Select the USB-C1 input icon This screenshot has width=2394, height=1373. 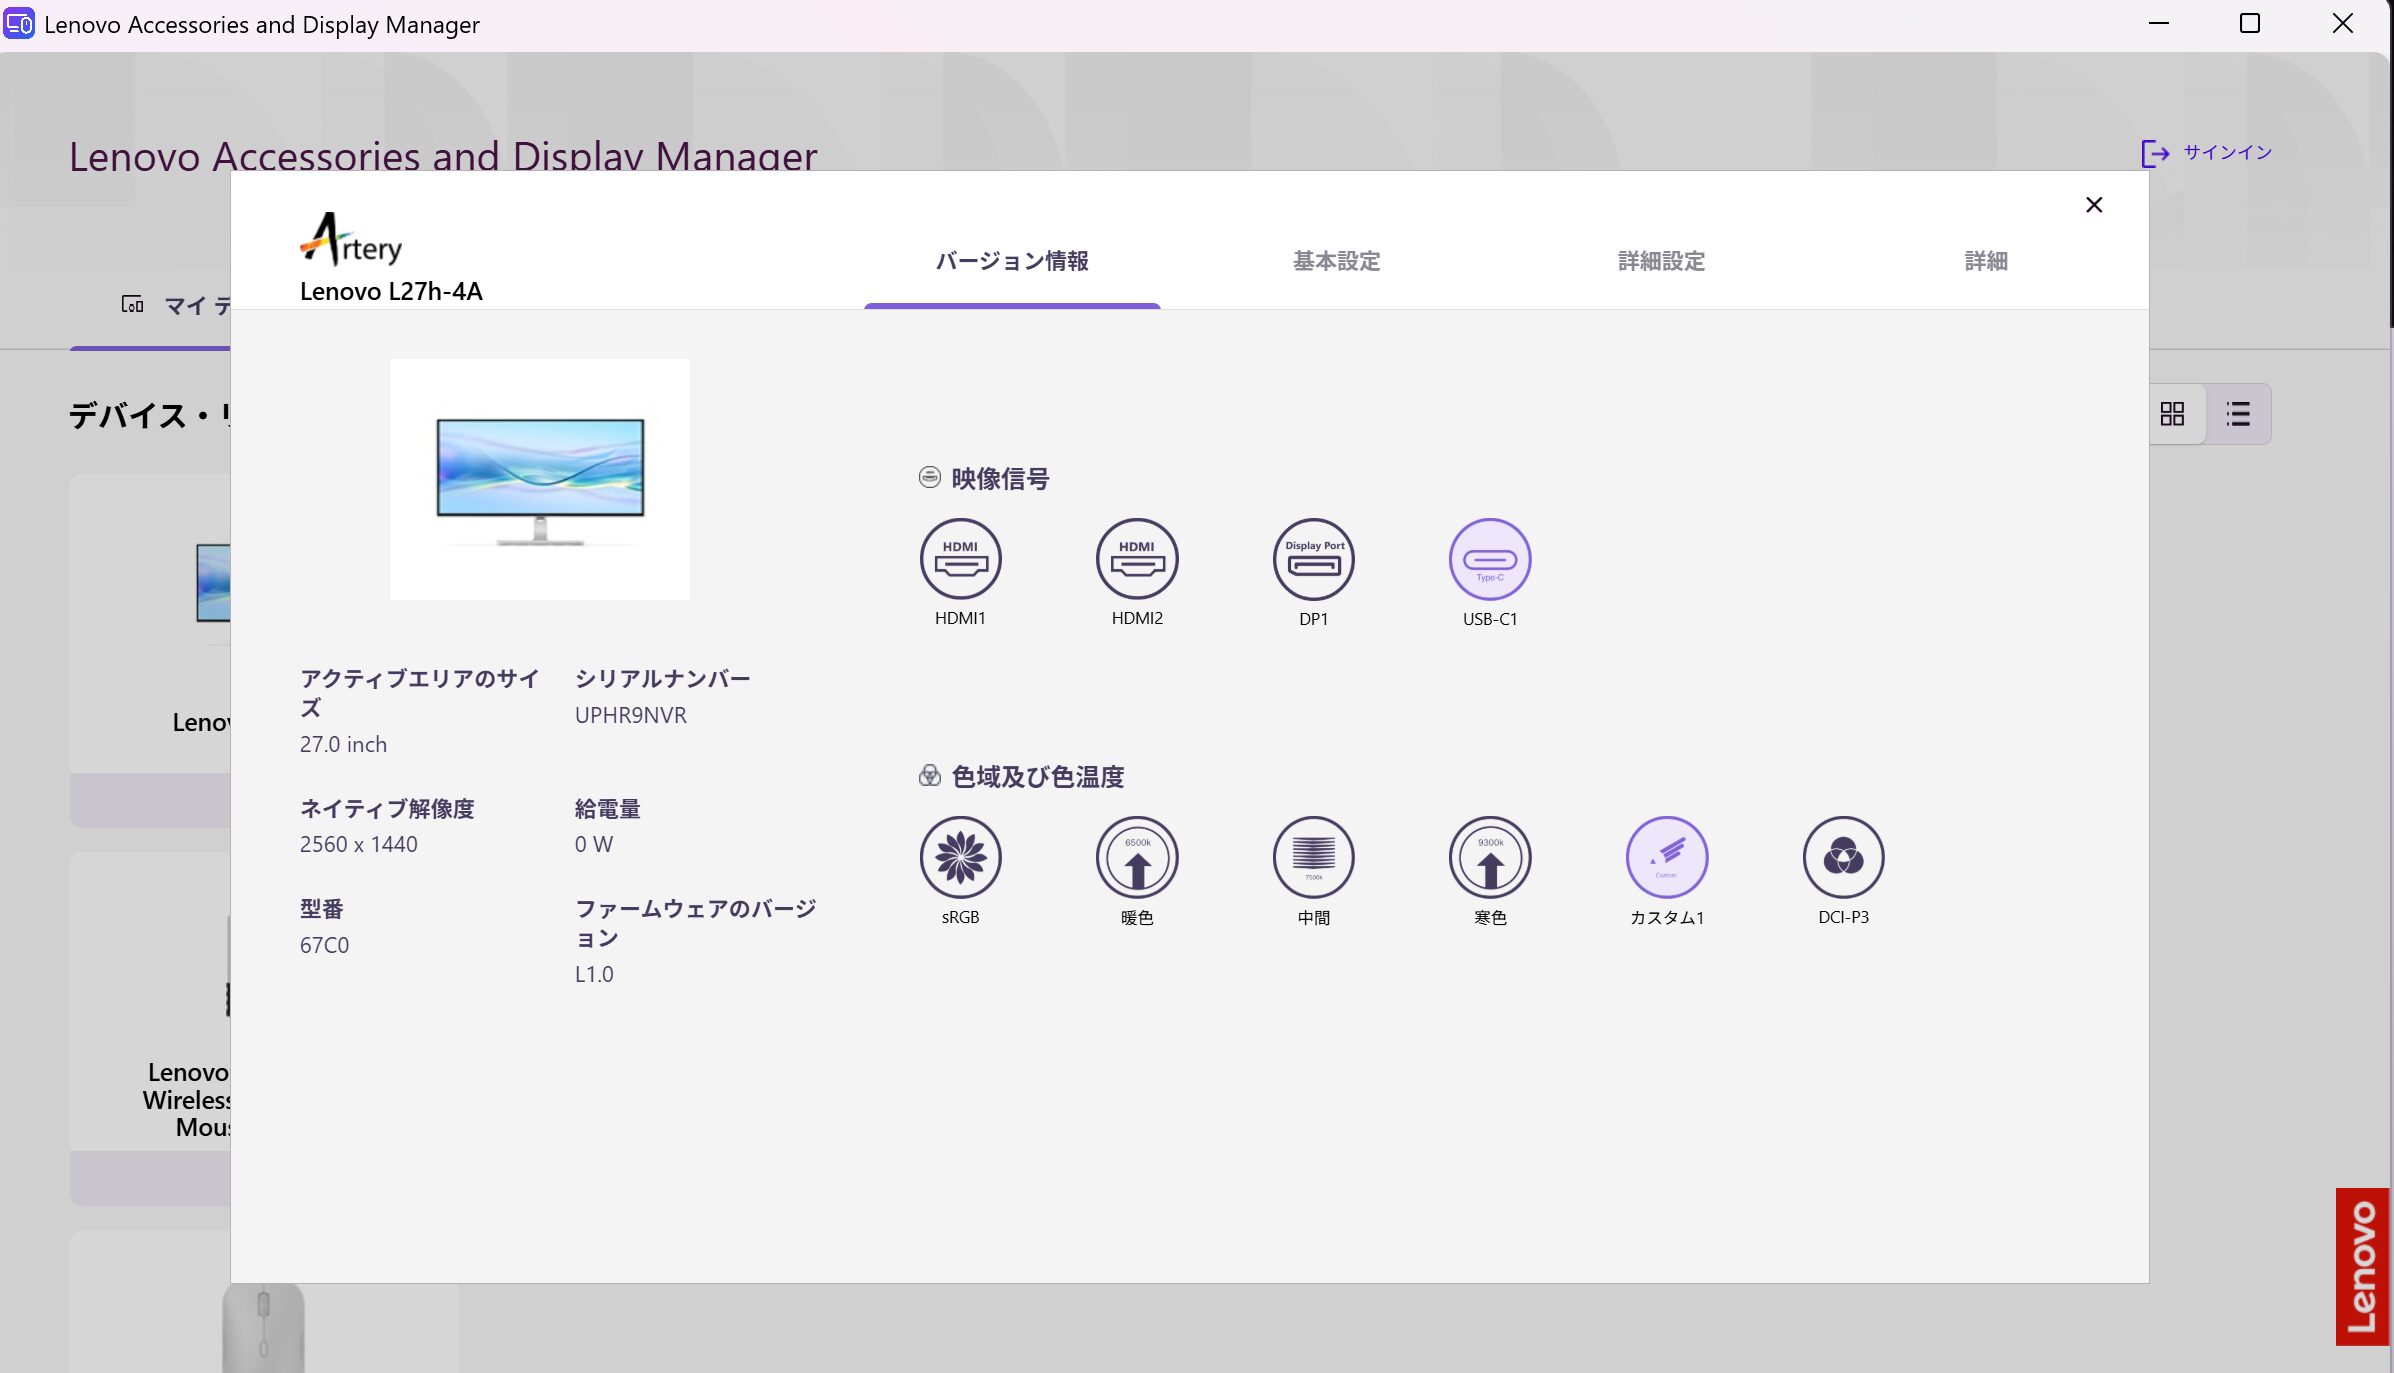[1489, 560]
